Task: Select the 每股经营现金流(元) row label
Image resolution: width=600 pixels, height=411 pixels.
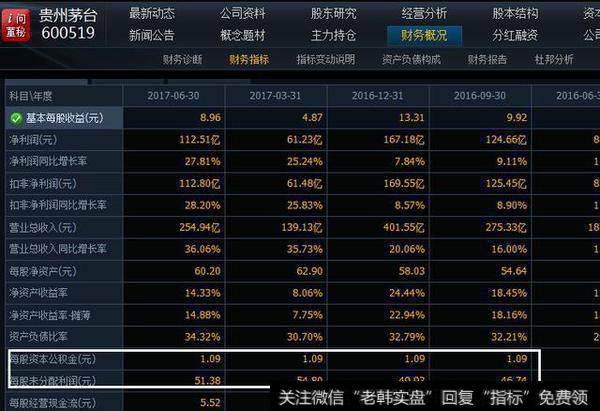Action: (52, 403)
